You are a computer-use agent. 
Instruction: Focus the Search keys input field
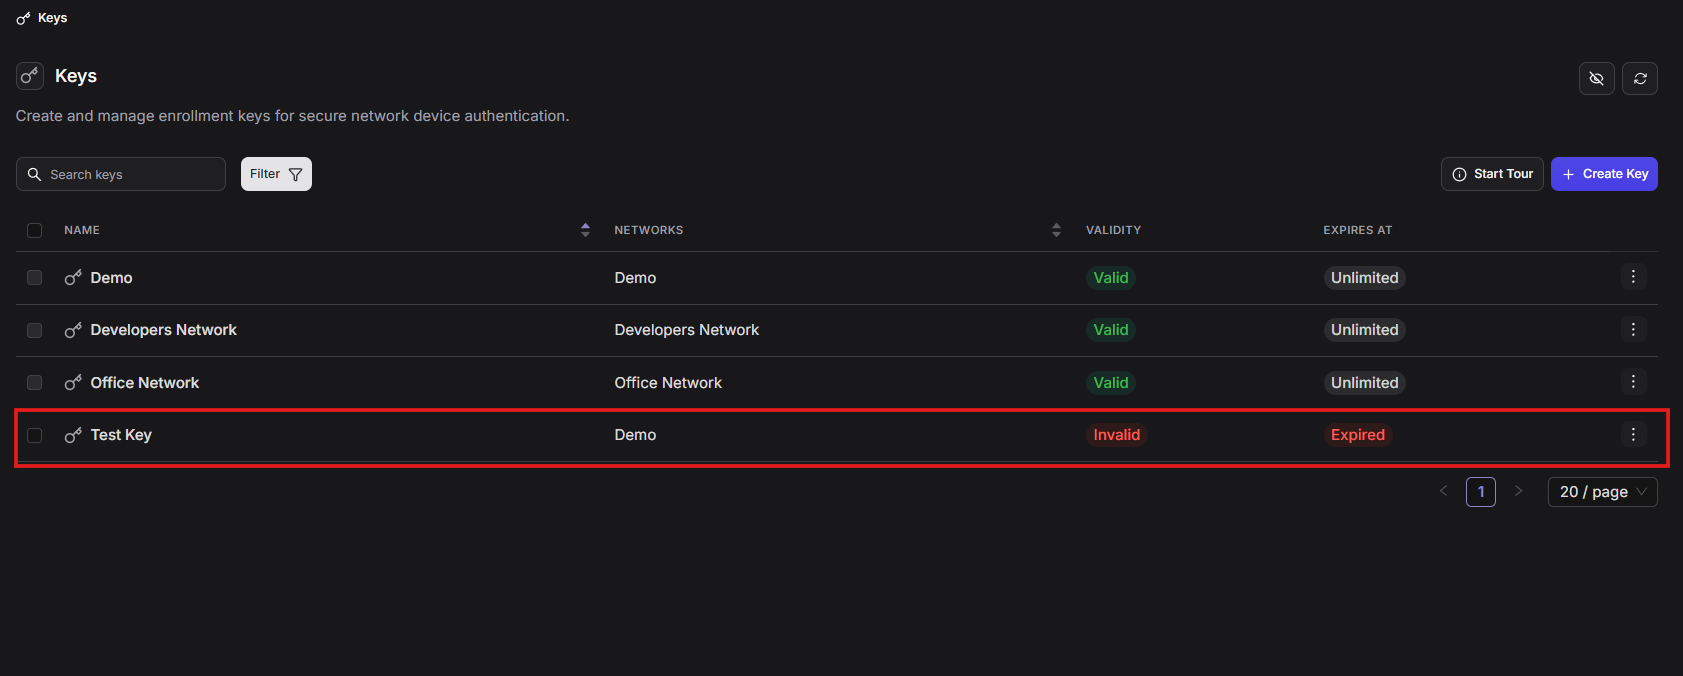pyautogui.click(x=130, y=174)
